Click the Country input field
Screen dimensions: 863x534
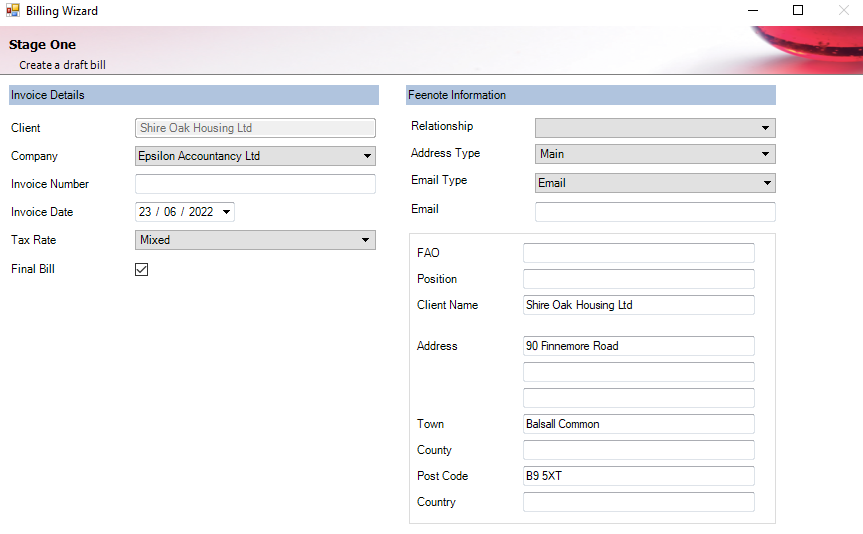[x=638, y=502]
